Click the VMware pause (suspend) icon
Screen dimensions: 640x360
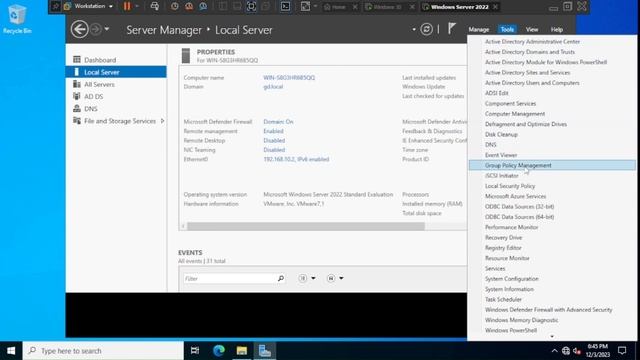tap(127, 6)
